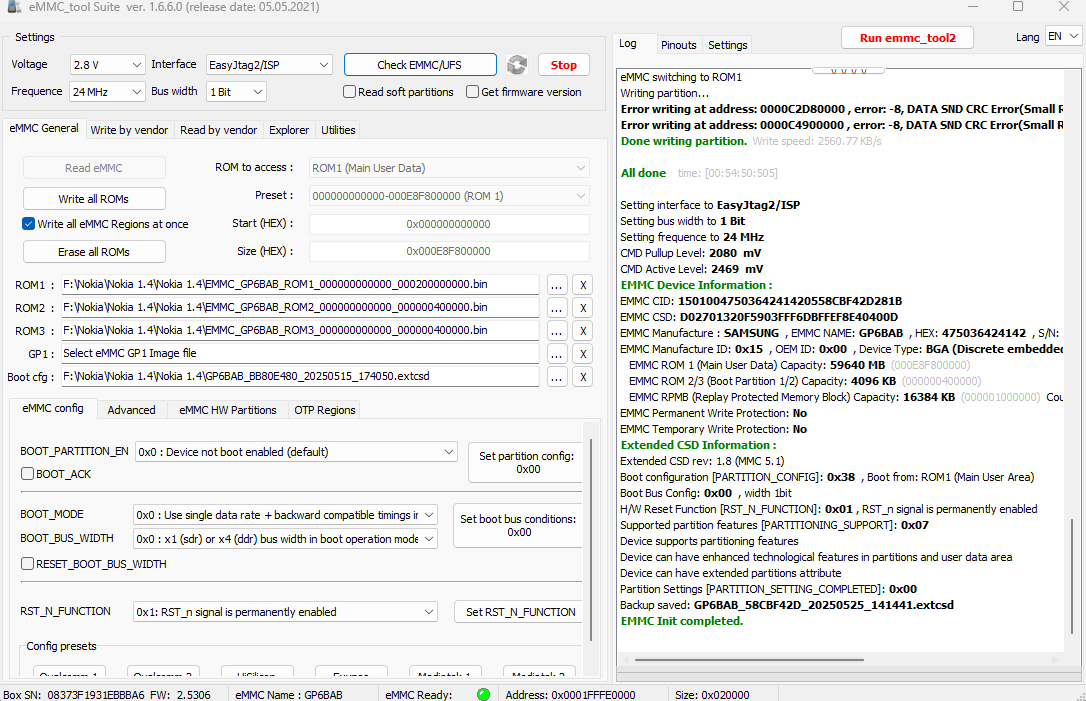Click the "Done writing partition." log text
Screen dimensions: 1086x701
684,141
